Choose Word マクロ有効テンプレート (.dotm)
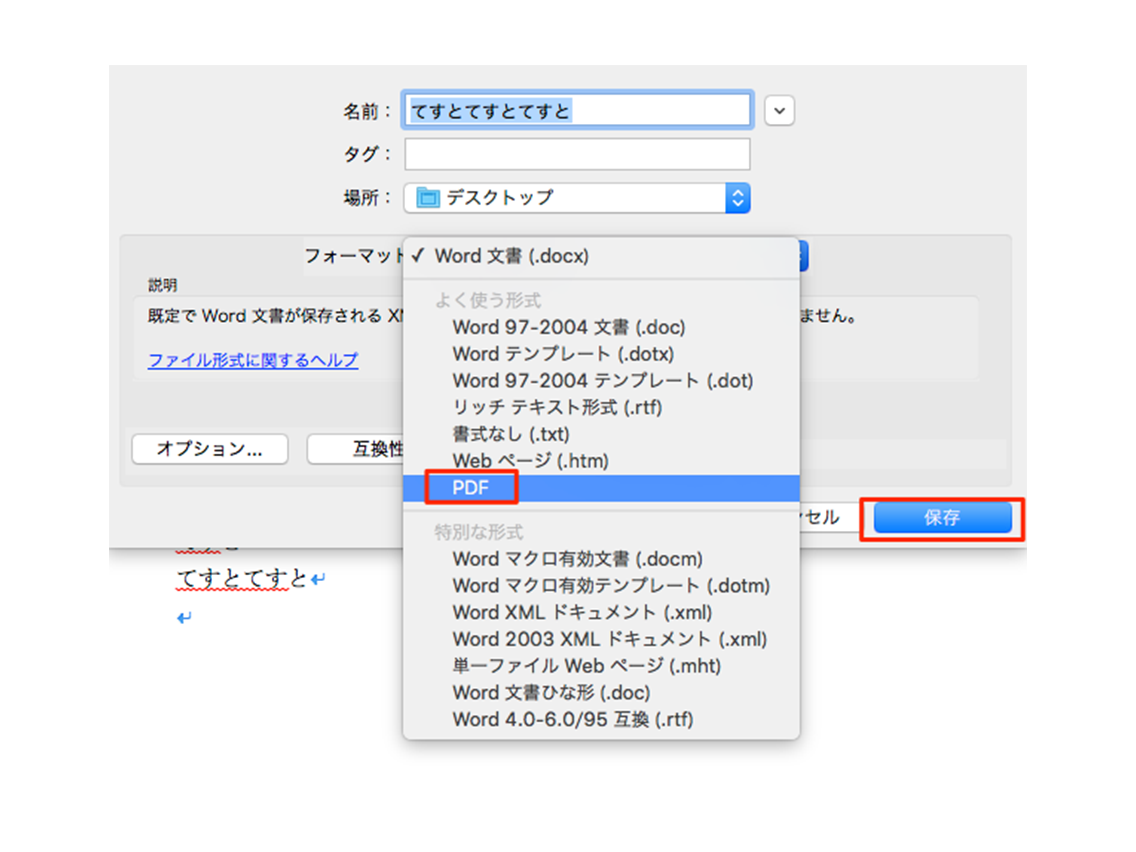1136x852 pixels. (x=601, y=586)
